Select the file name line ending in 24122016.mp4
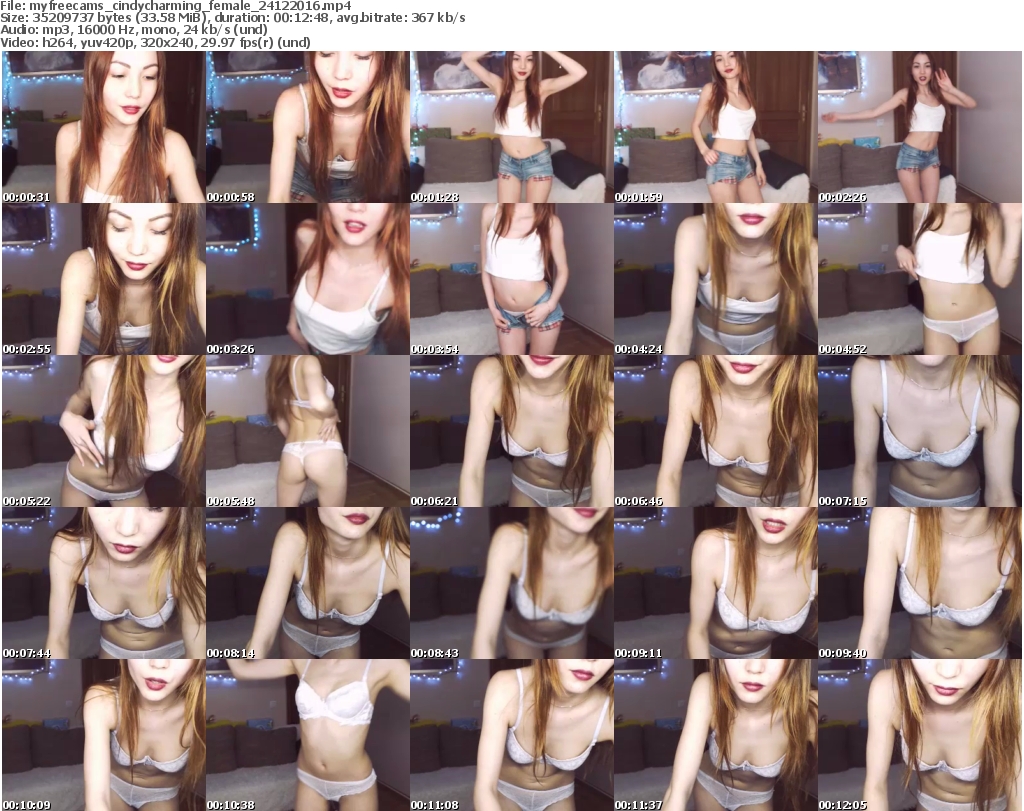 176,6
